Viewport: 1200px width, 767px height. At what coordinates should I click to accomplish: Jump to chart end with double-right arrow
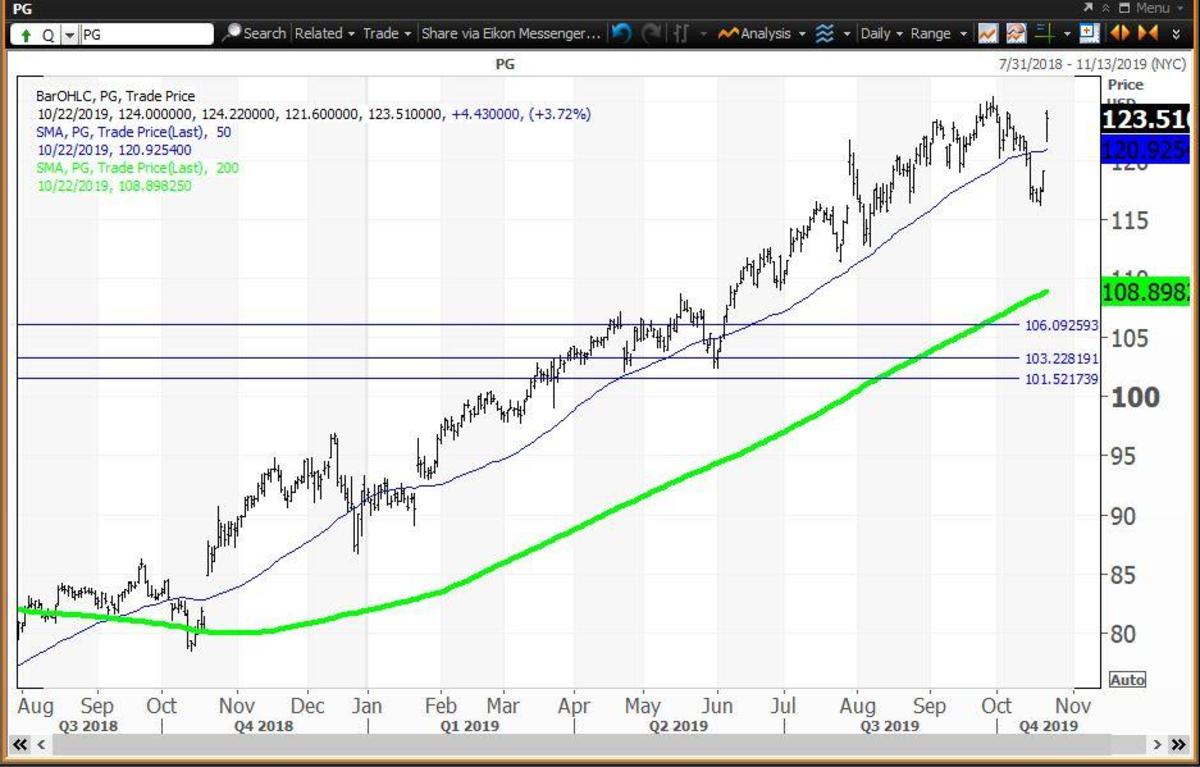pyautogui.click(x=1179, y=745)
